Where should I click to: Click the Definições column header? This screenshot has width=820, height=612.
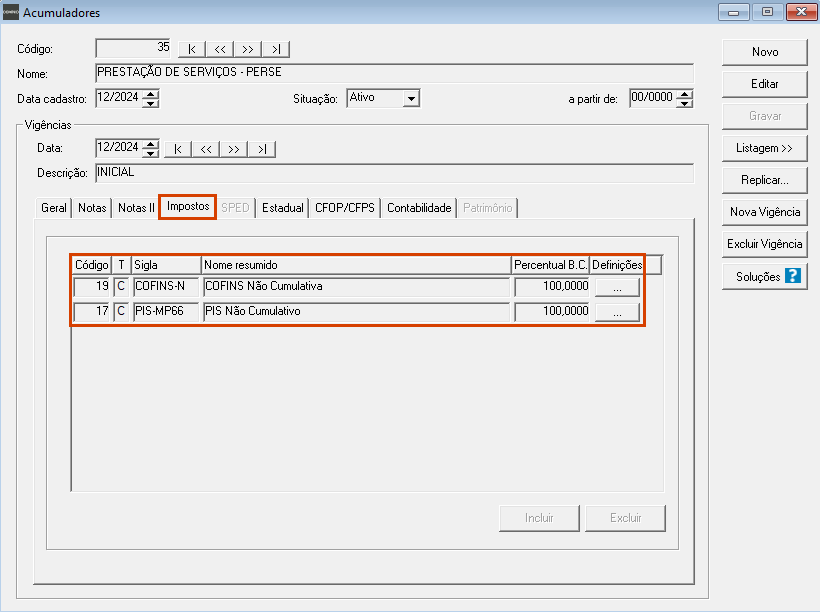click(617, 265)
